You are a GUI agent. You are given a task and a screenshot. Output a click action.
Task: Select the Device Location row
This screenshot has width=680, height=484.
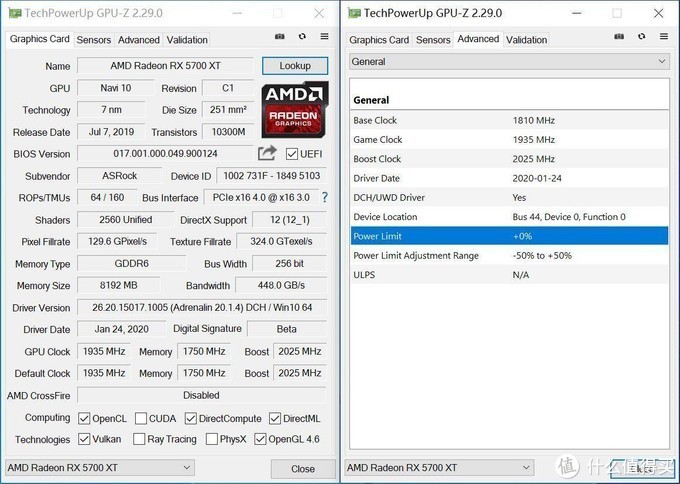pyautogui.click(x=509, y=217)
